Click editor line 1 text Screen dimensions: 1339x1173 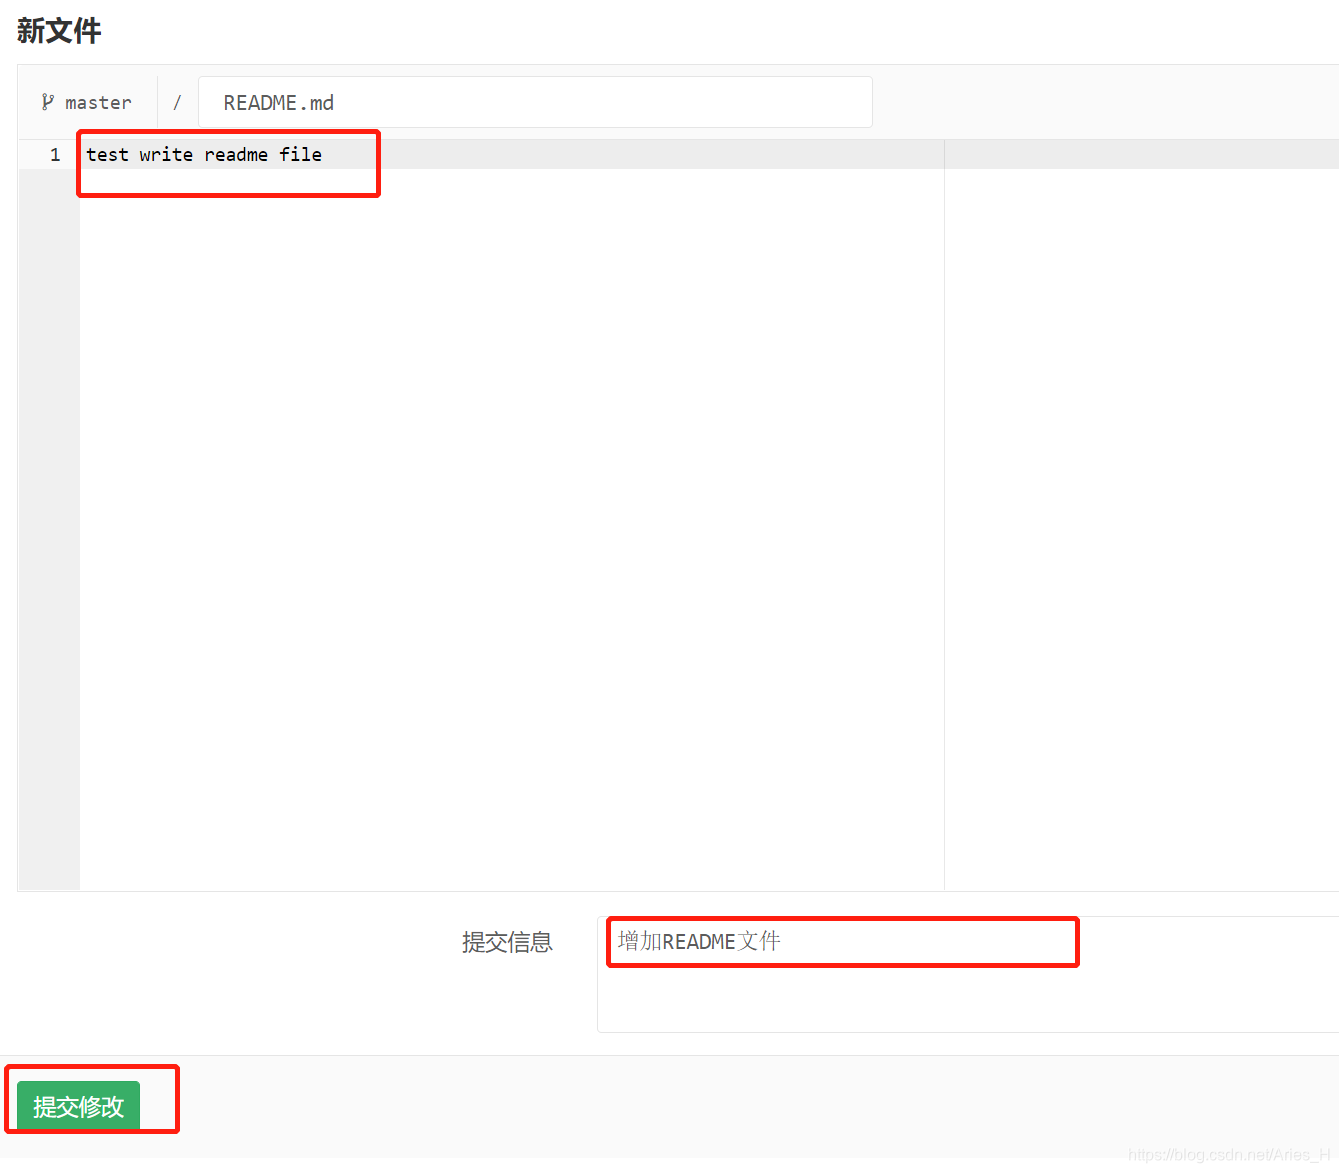(x=204, y=154)
